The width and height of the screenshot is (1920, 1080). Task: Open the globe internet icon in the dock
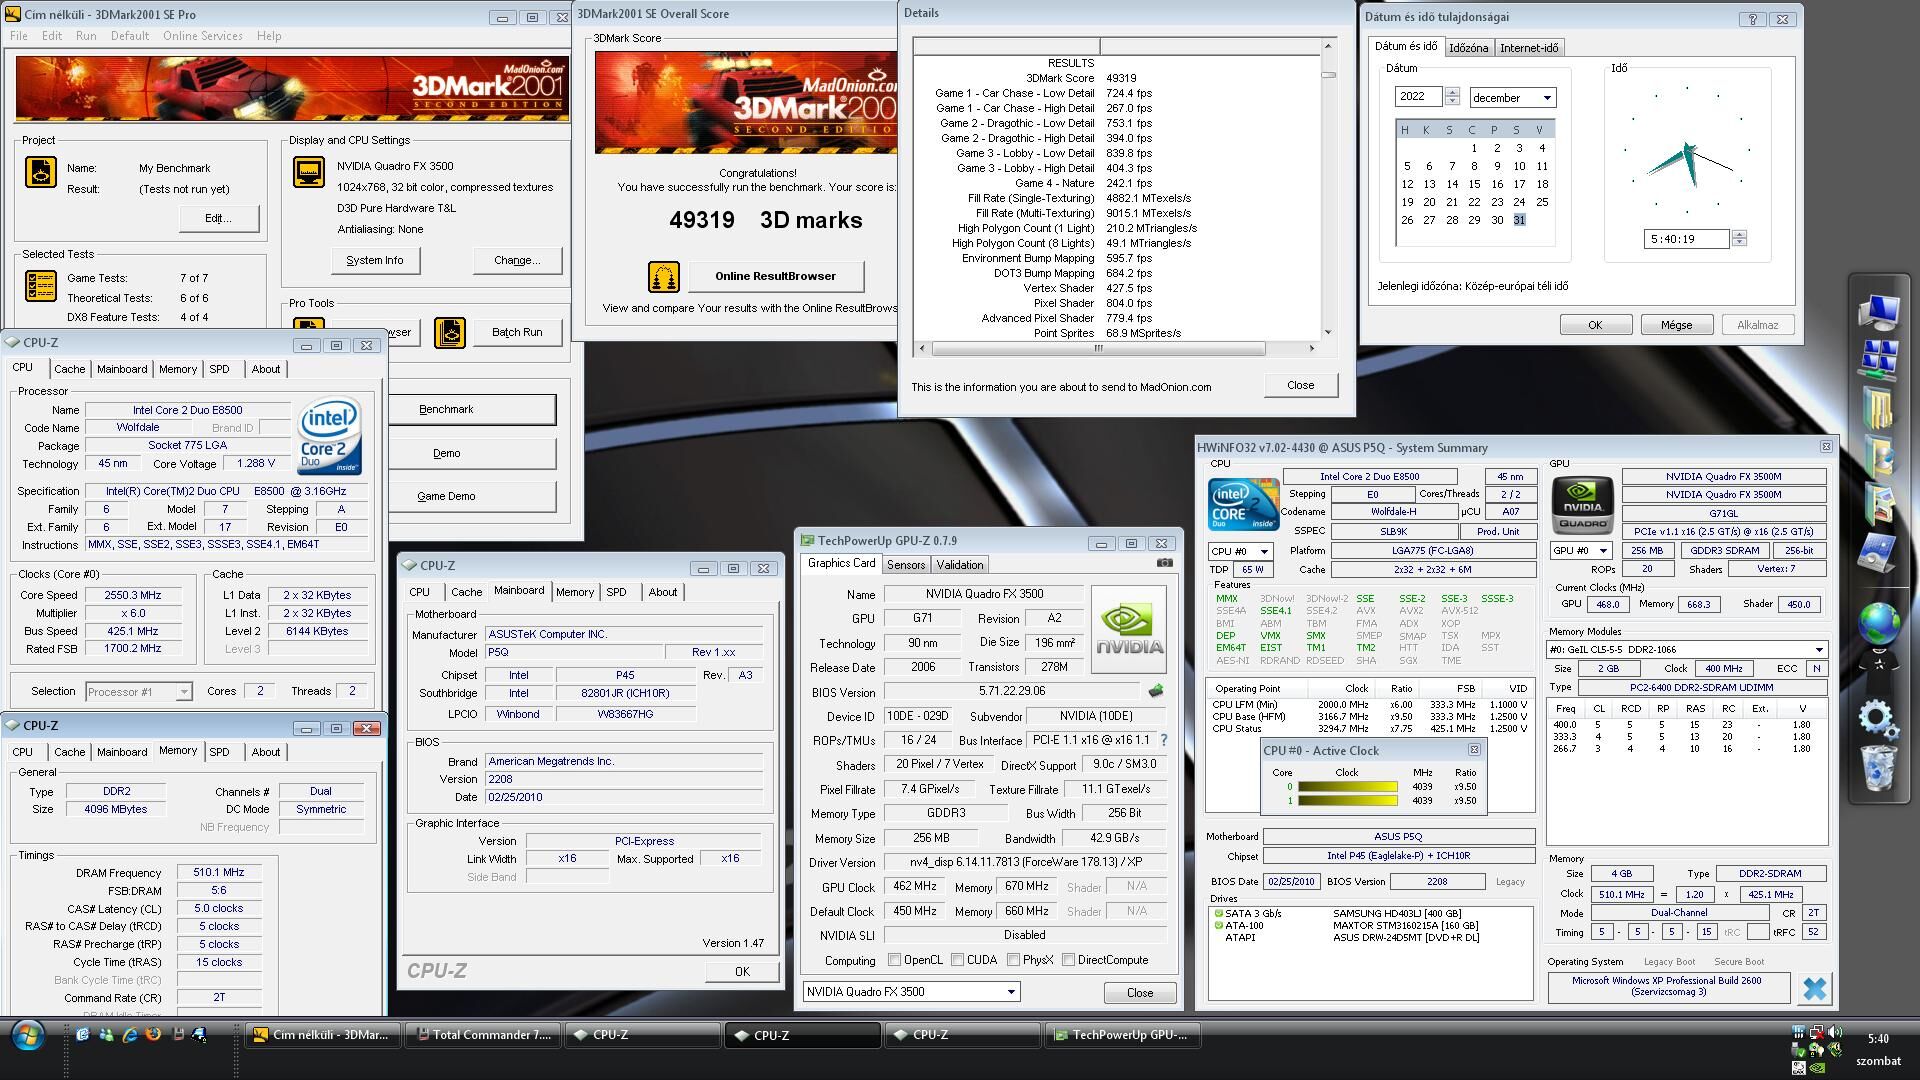(1878, 624)
